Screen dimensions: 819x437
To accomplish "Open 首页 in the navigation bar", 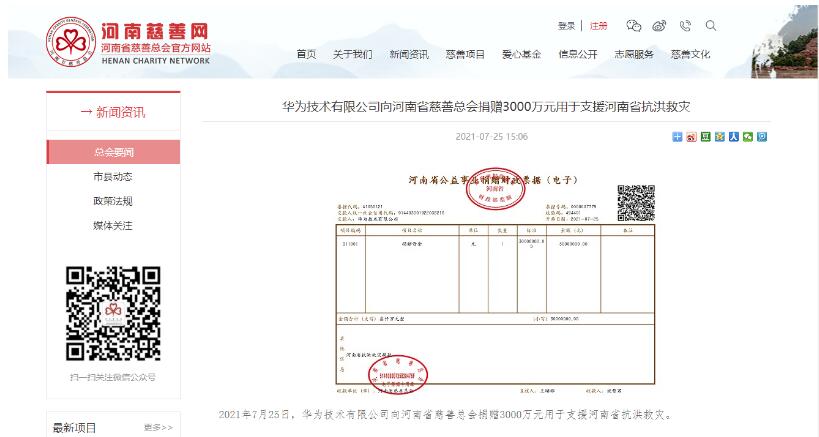I will click(306, 54).
